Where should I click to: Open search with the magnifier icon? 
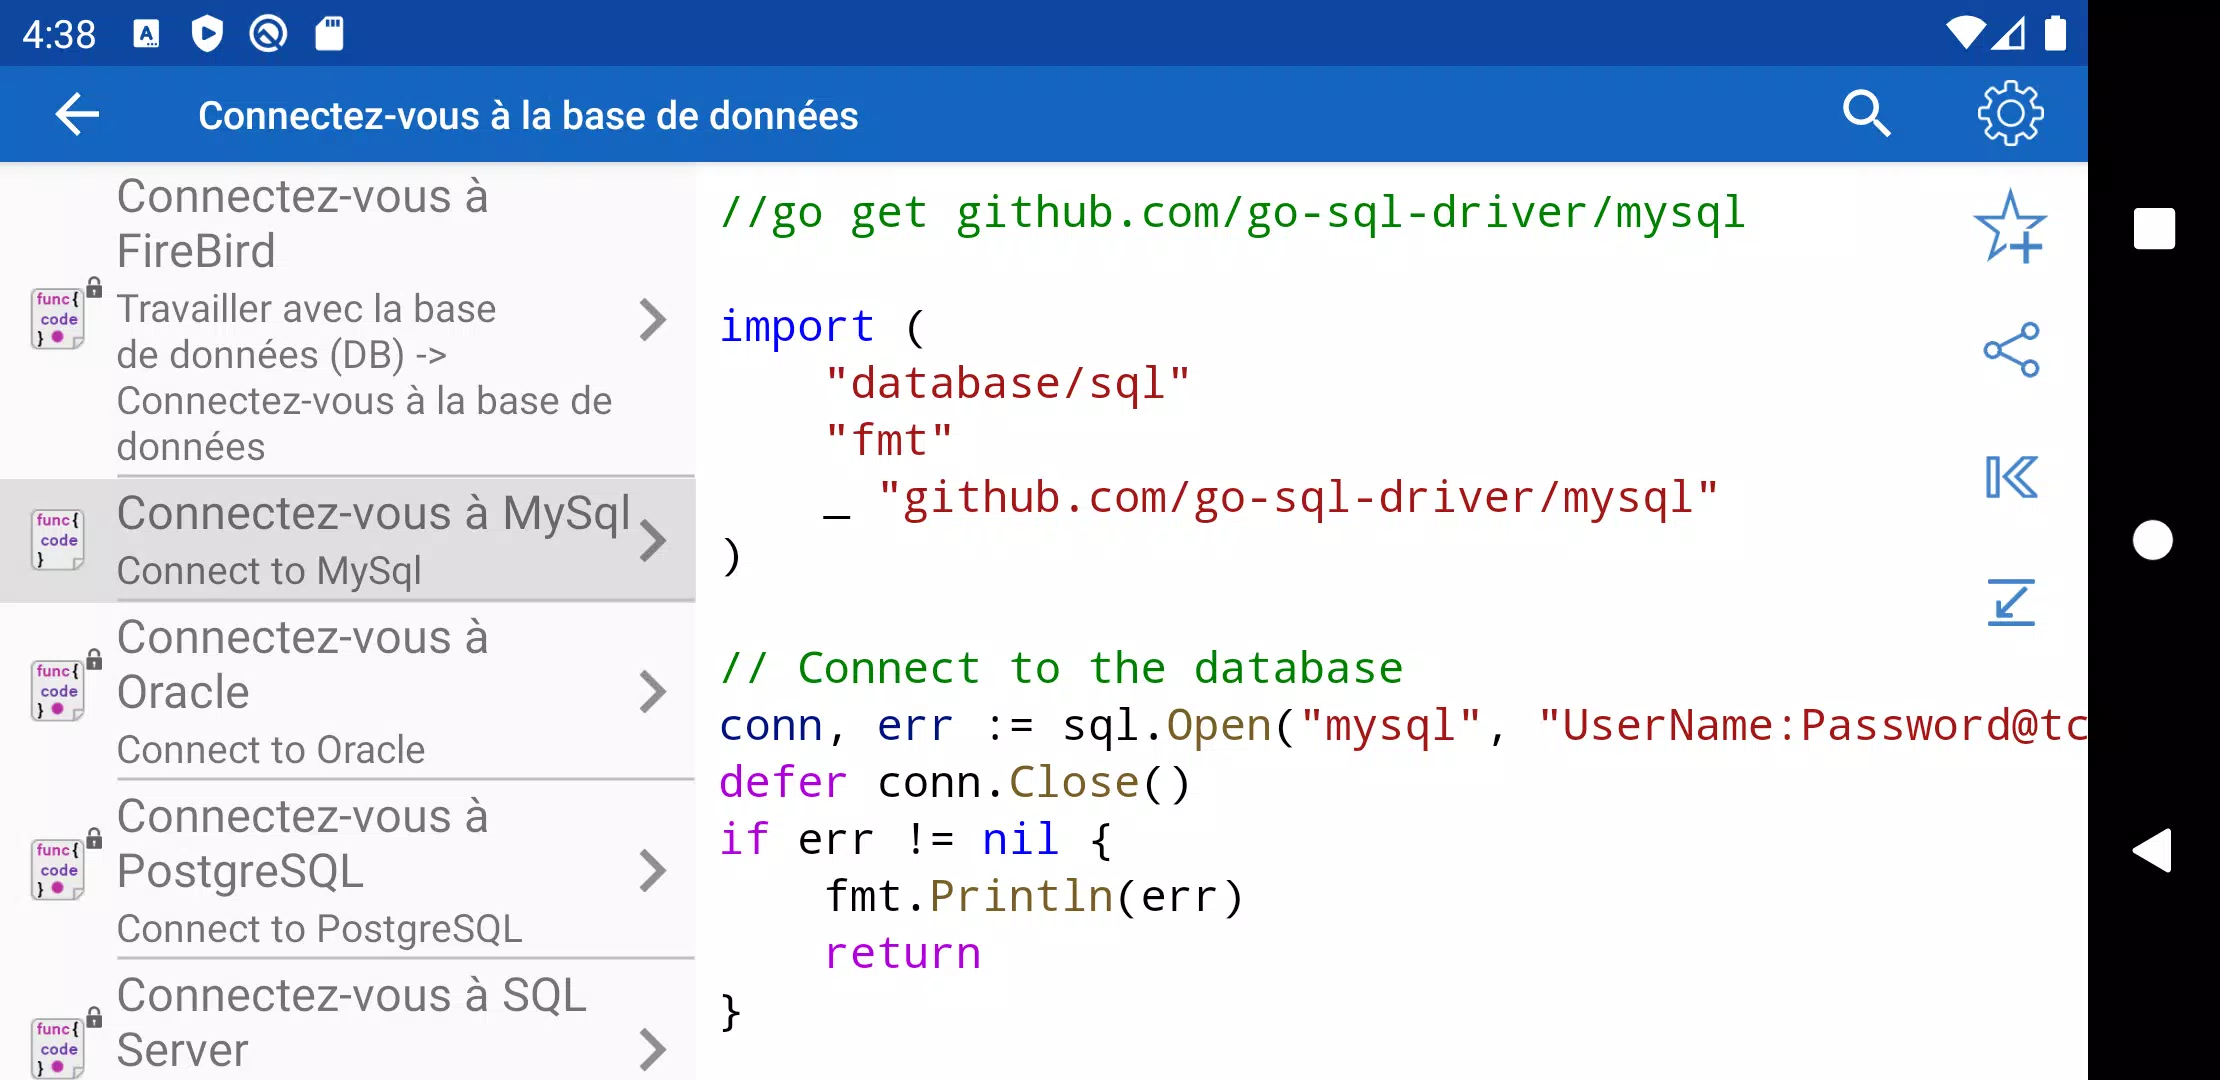(1866, 114)
